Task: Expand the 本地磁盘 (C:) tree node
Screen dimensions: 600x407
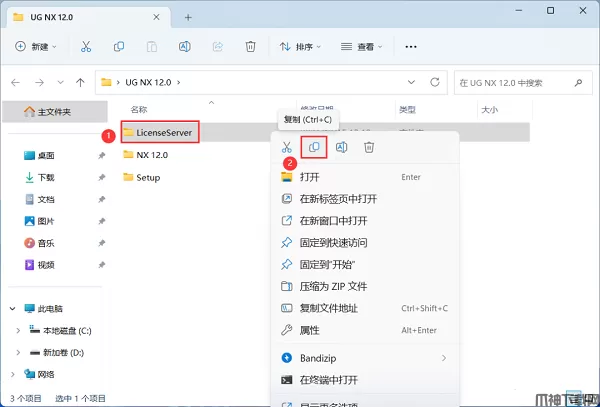Action: pos(18,330)
